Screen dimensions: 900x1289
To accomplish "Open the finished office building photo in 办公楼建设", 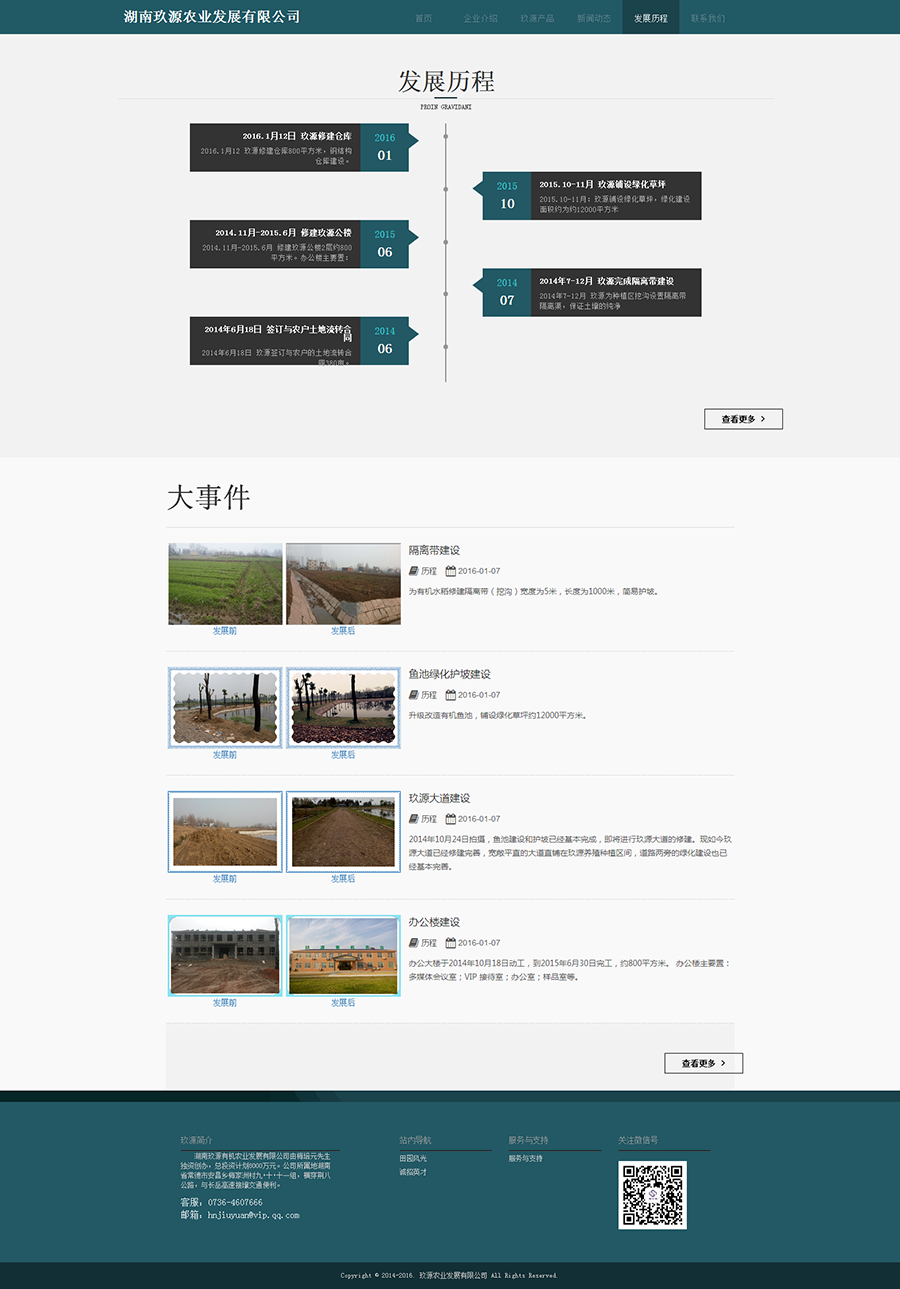I will (343, 956).
